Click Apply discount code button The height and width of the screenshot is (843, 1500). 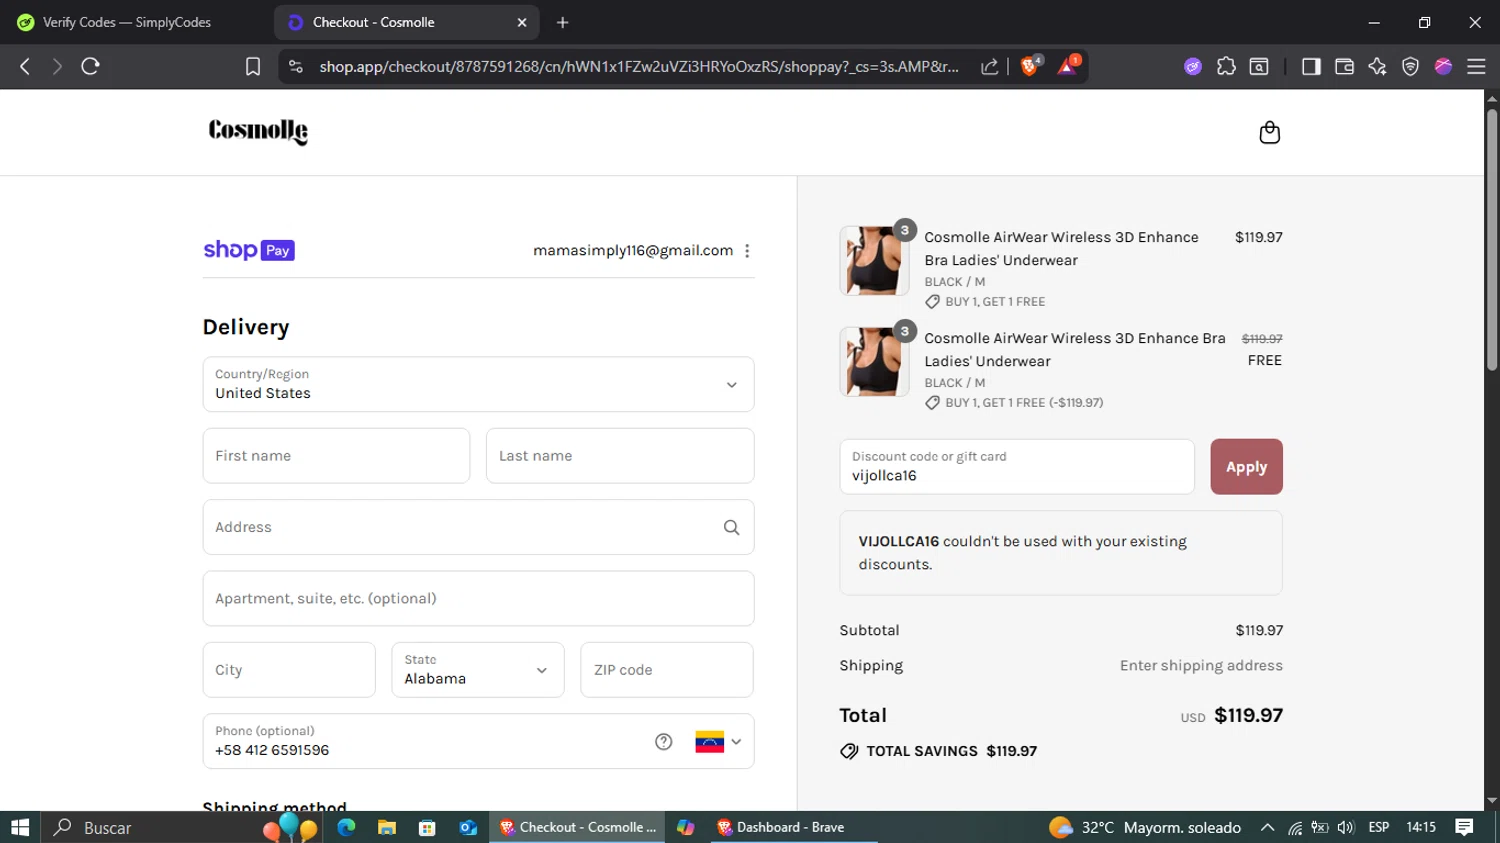[1246, 467]
